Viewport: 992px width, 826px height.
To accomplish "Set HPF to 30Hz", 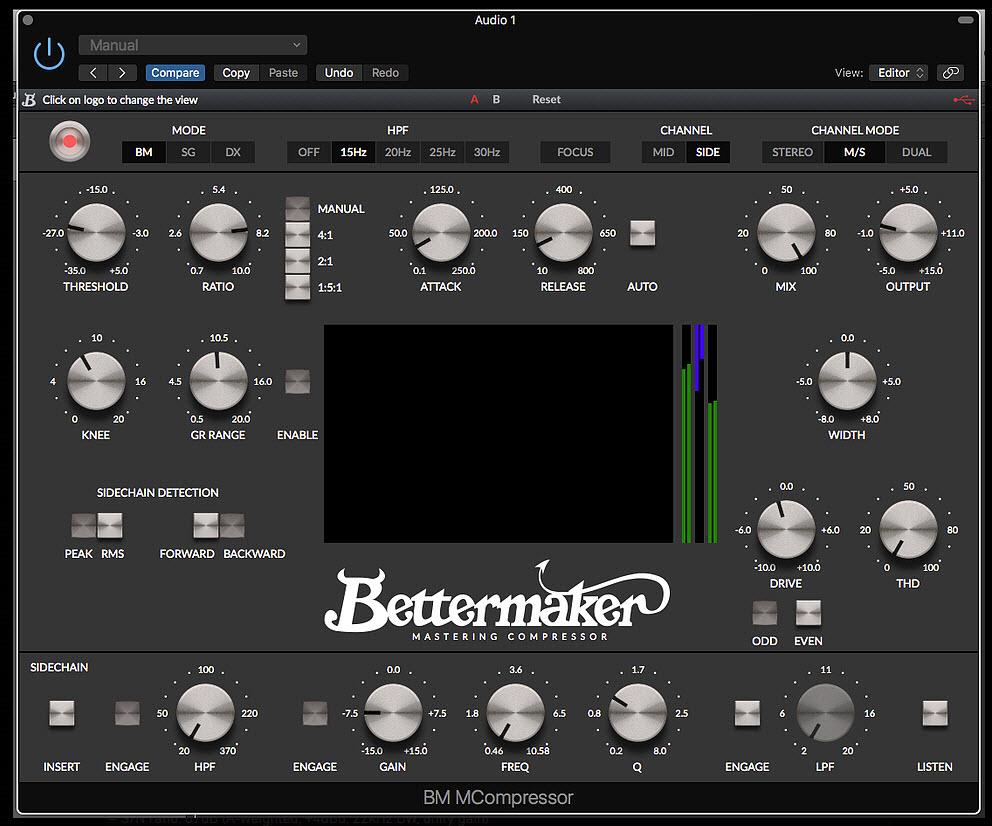I will (x=485, y=152).
